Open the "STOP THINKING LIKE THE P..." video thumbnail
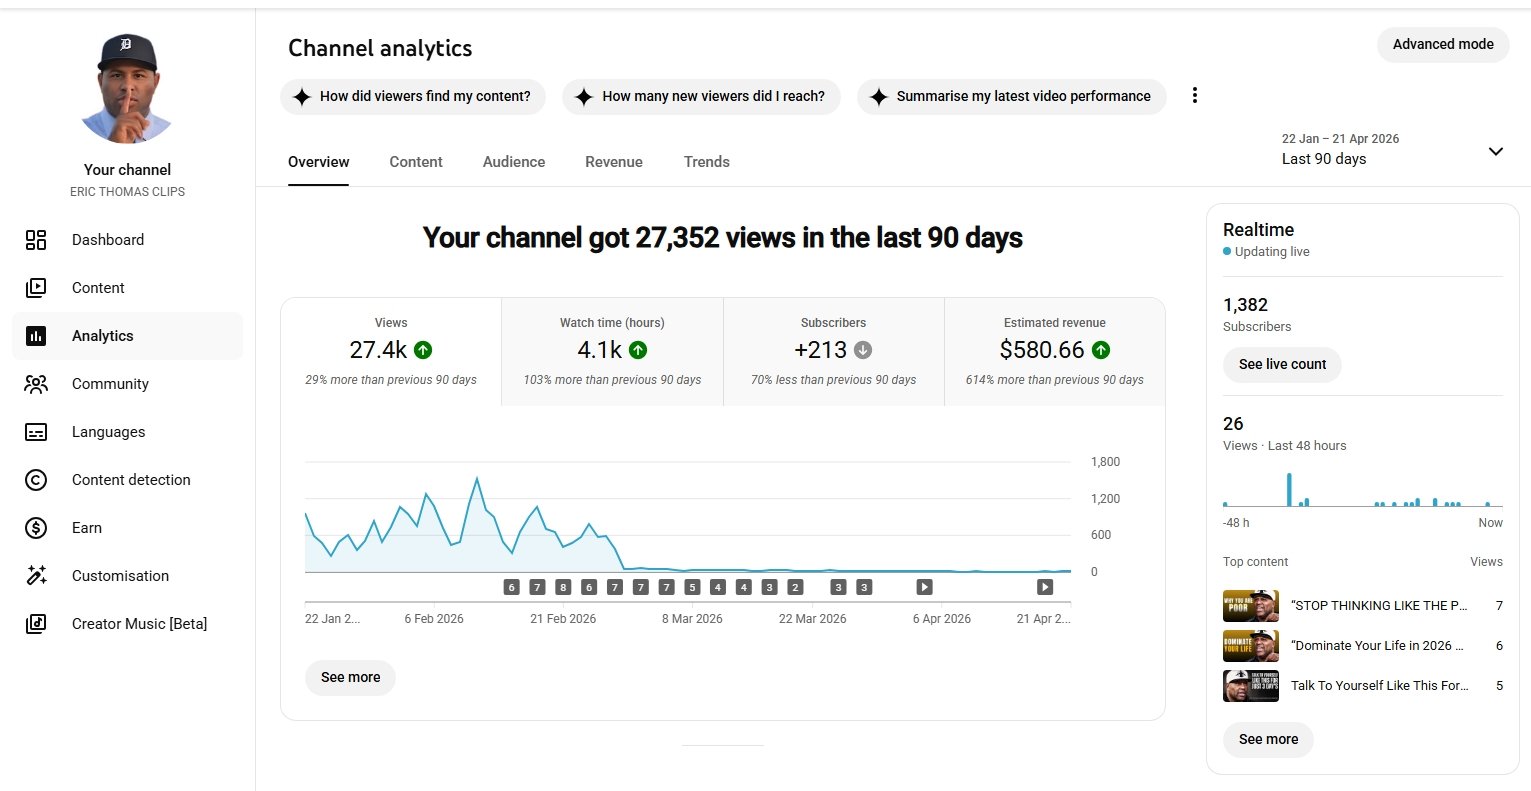1531x791 pixels. [x=1250, y=606]
